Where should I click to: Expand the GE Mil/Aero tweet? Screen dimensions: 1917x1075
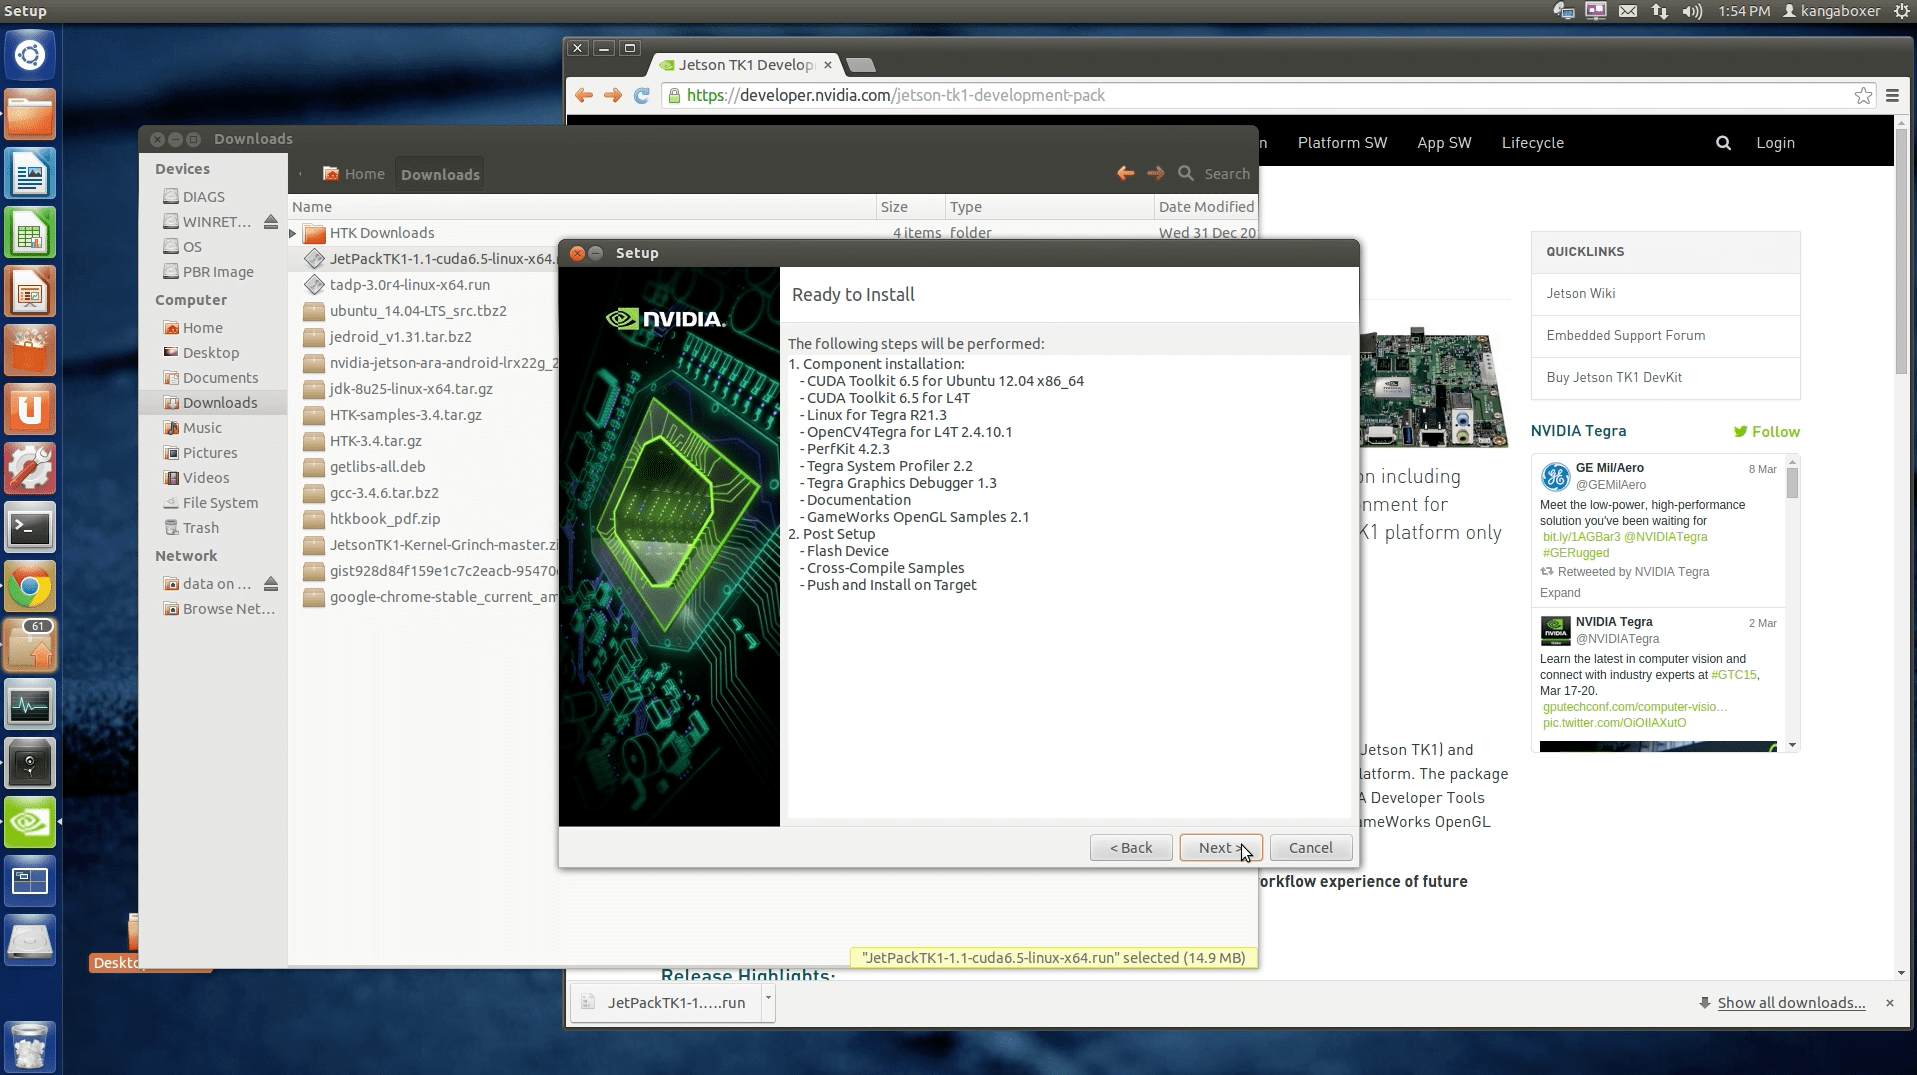(x=1559, y=593)
